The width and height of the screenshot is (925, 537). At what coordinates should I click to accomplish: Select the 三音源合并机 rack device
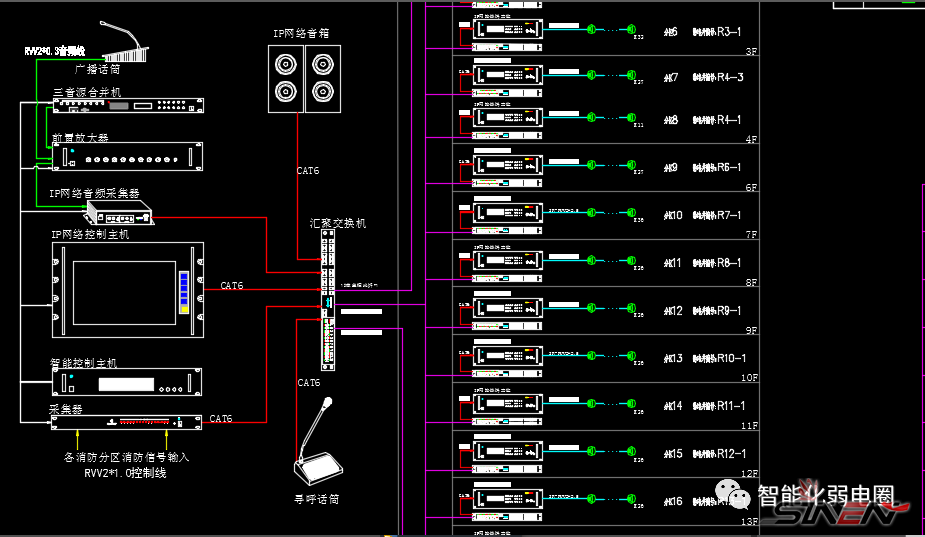(x=128, y=106)
